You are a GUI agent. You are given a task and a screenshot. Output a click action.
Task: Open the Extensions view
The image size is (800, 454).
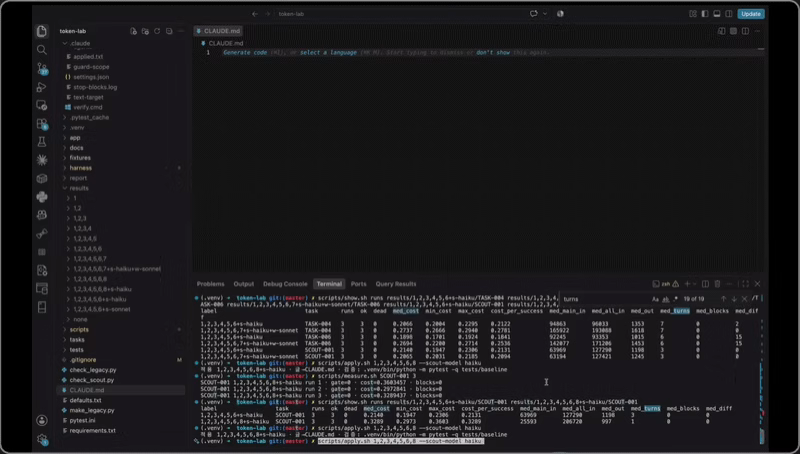(x=42, y=123)
